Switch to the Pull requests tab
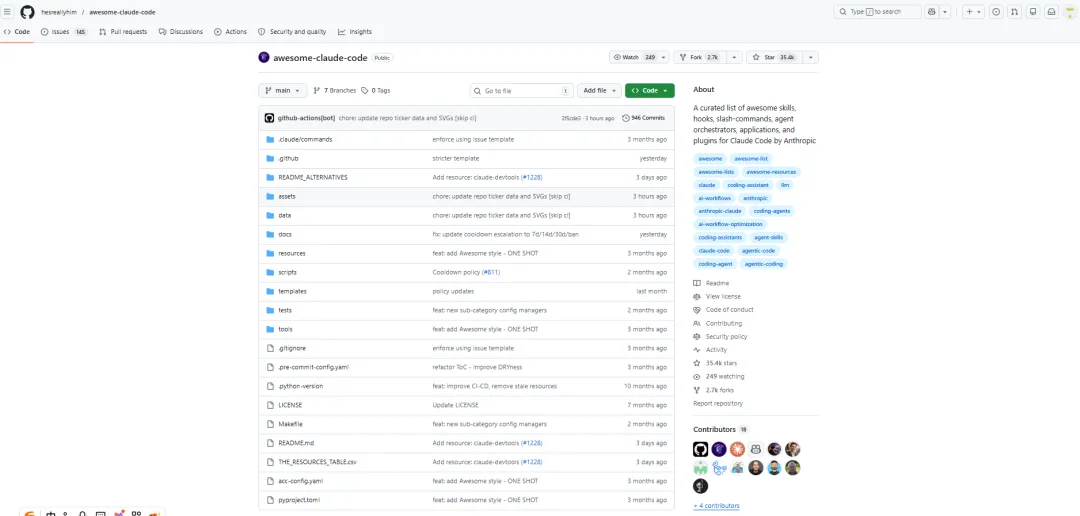The width and height of the screenshot is (1080, 516). tap(123, 32)
